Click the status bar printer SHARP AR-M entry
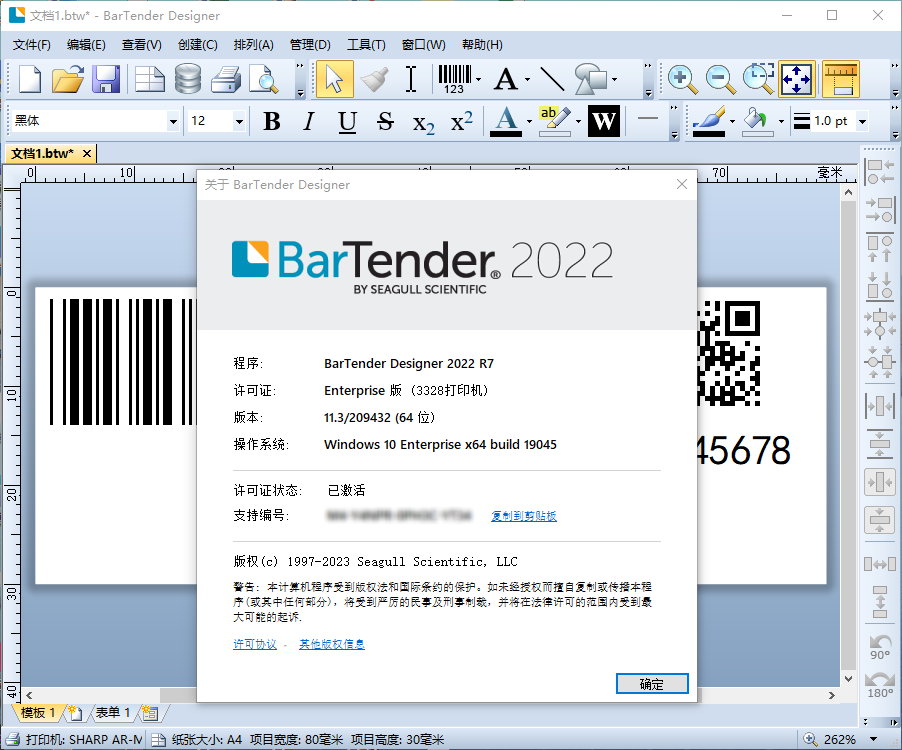This screenshot has width=902, height=750. [74, 739]
